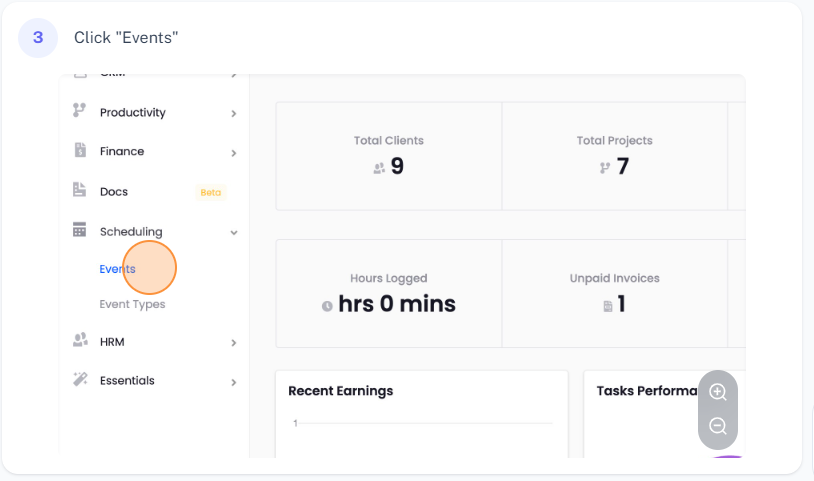Open the Total Projects card
The width and height of the screenshot is (814, 481).
(614, 155)
